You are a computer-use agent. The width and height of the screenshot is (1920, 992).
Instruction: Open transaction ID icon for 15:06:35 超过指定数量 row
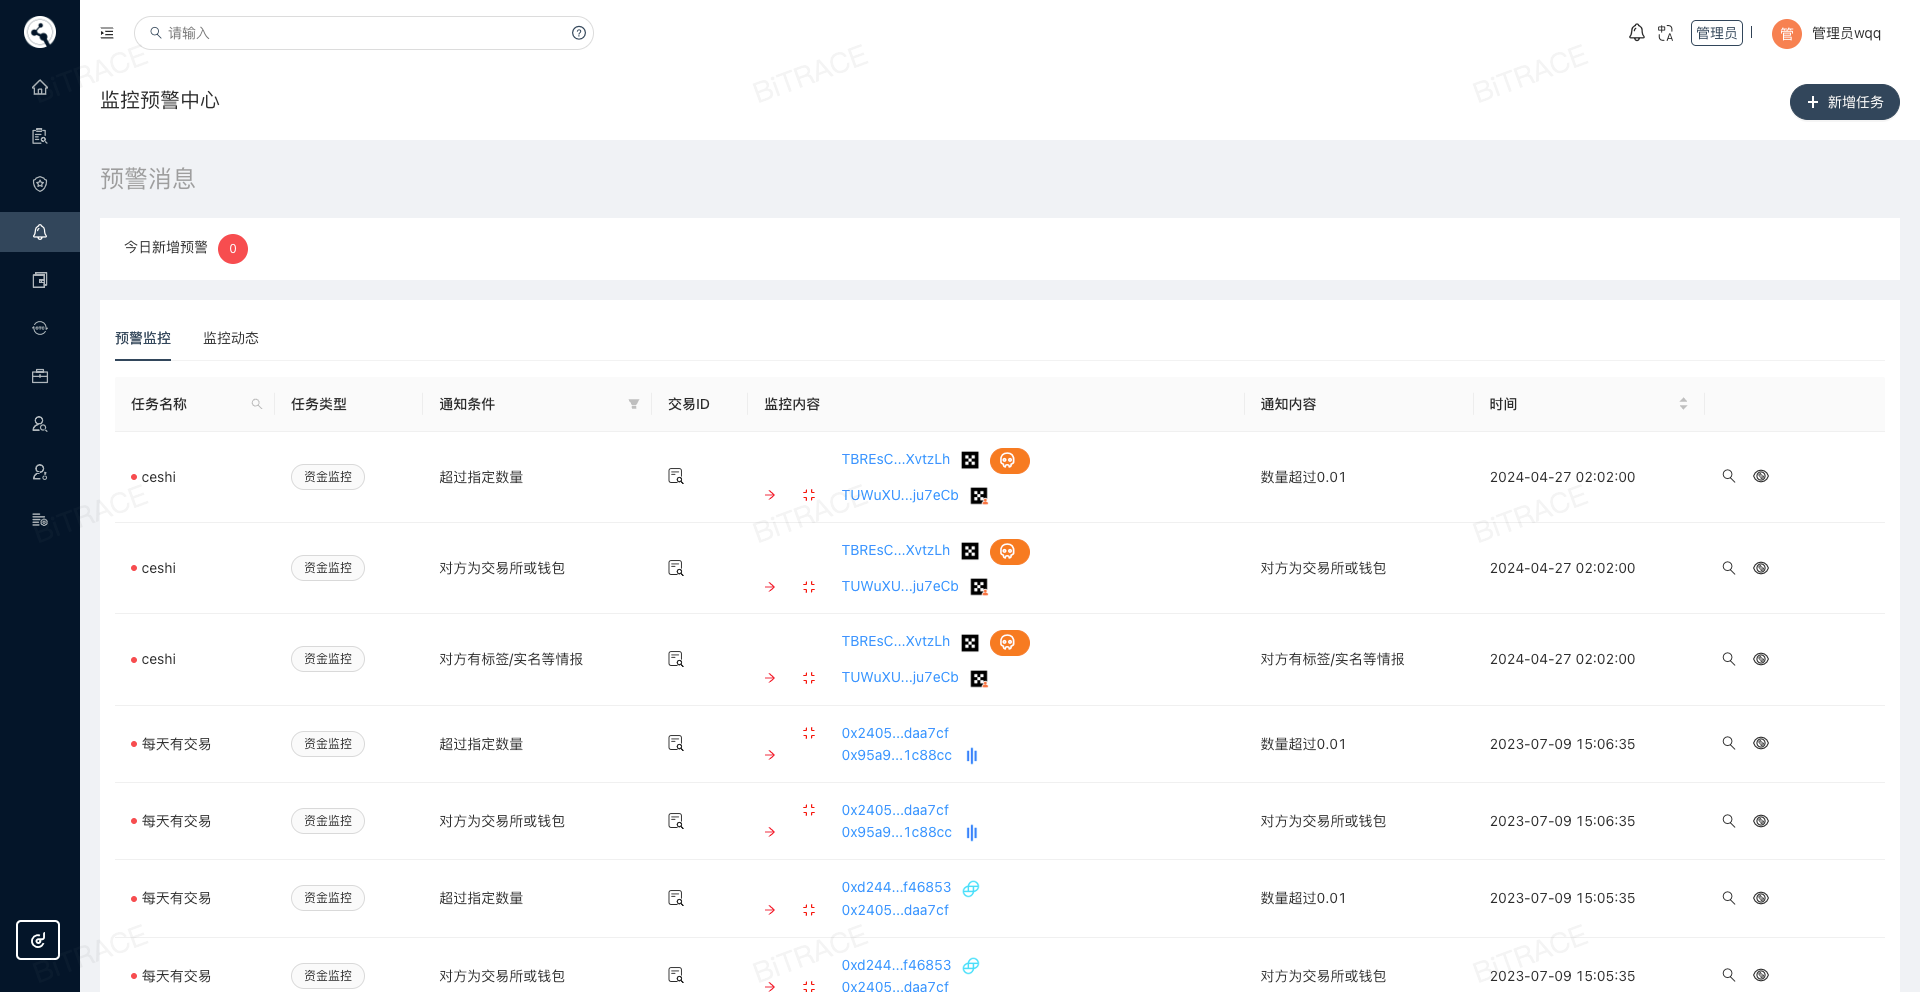pos(676,743)
